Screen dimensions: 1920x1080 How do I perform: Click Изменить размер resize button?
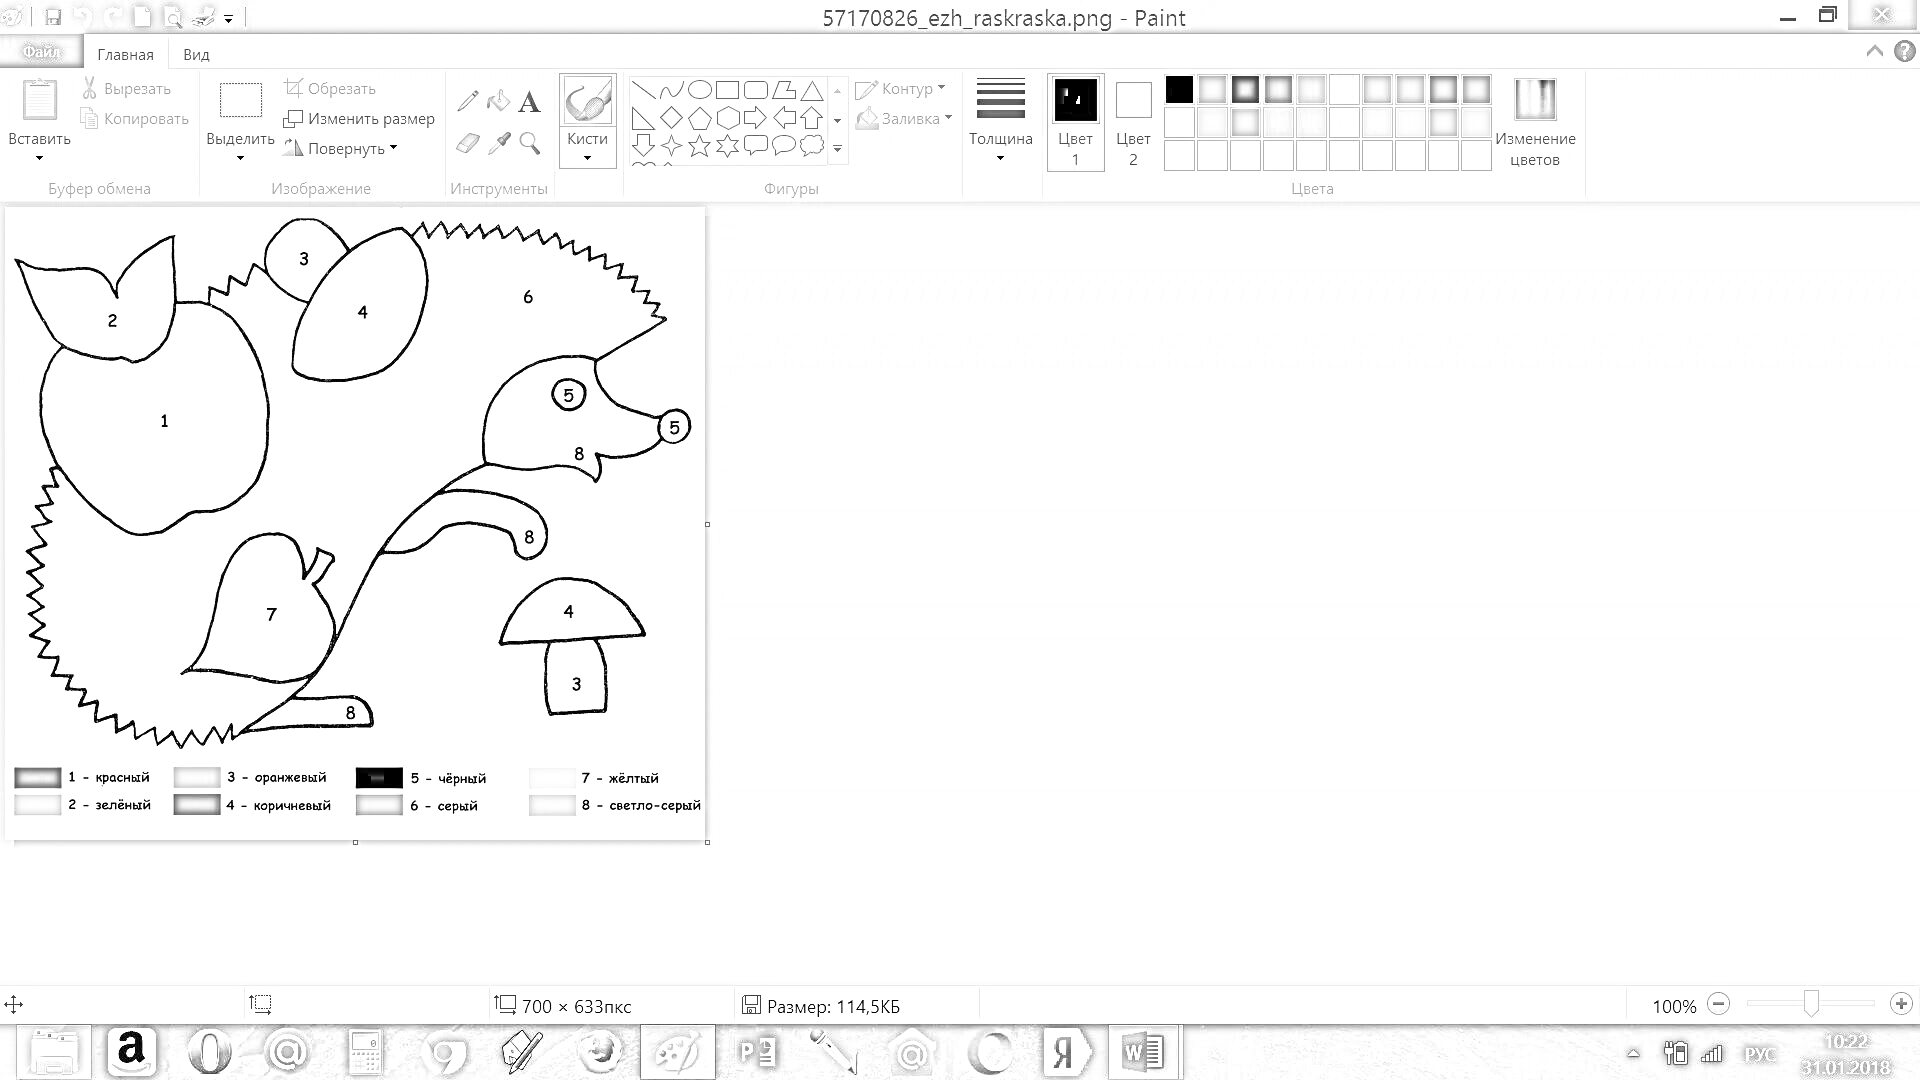pos(359,119)
